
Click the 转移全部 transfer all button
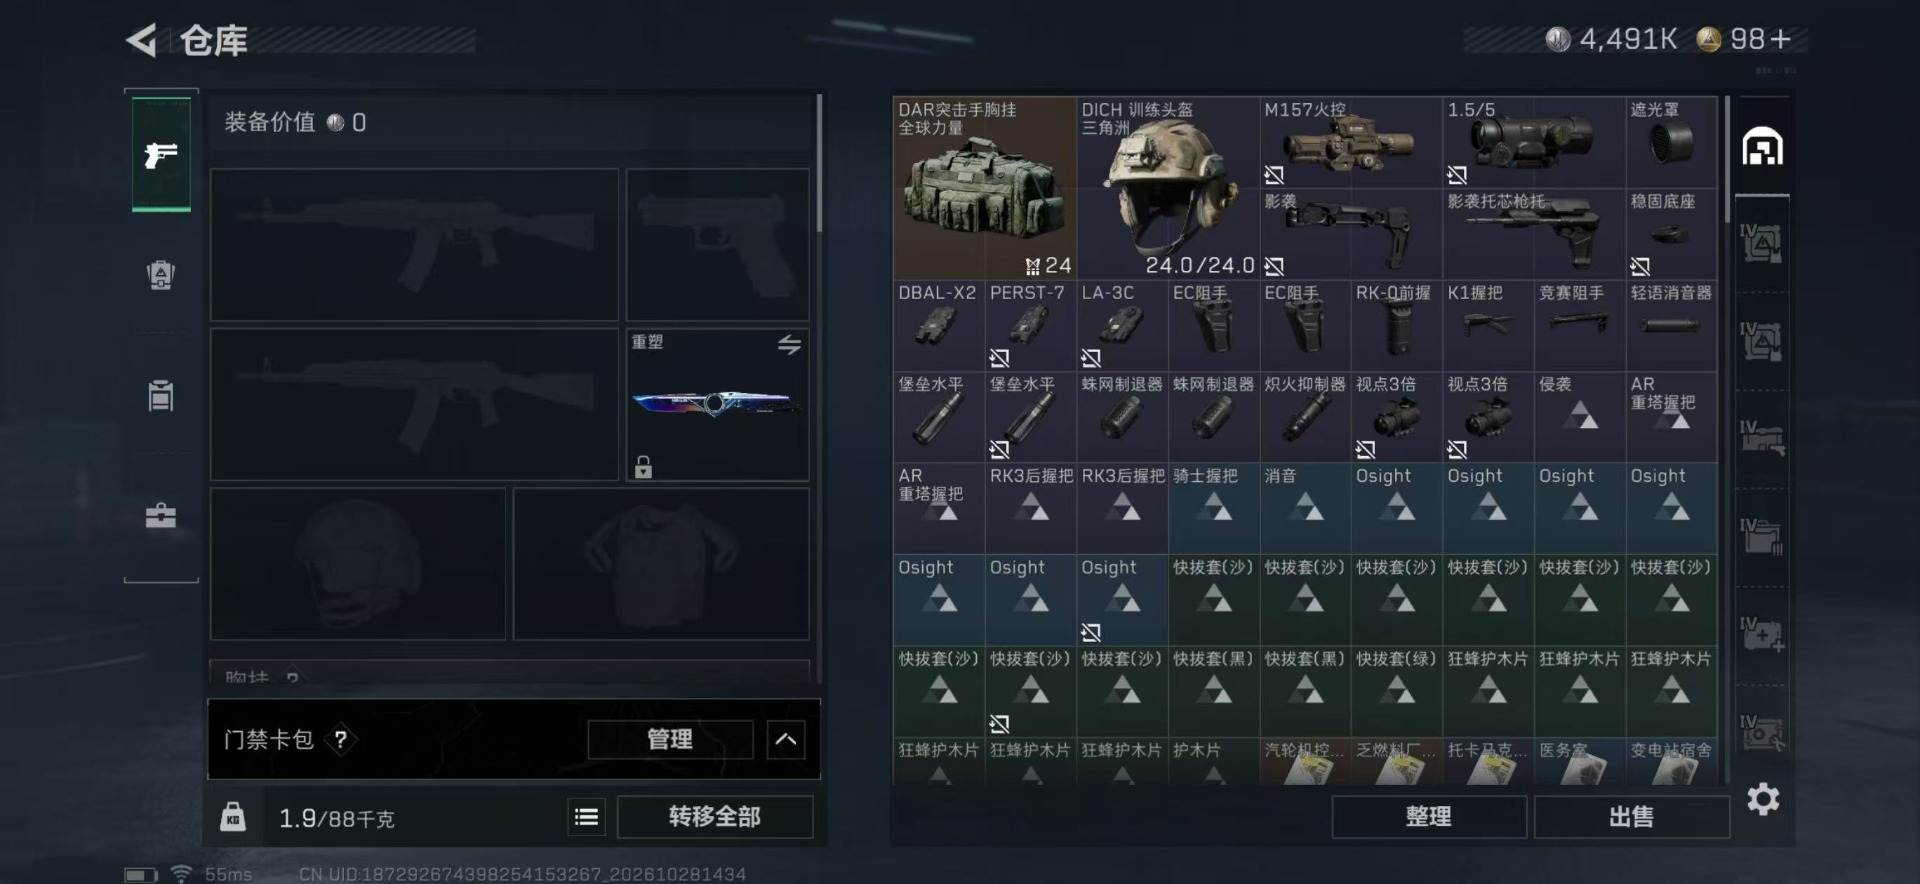715,817
